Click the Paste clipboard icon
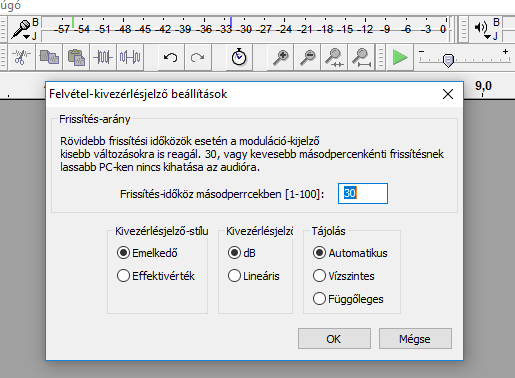The width and height of the screenshot is (515, 378). tap(76, 57)
